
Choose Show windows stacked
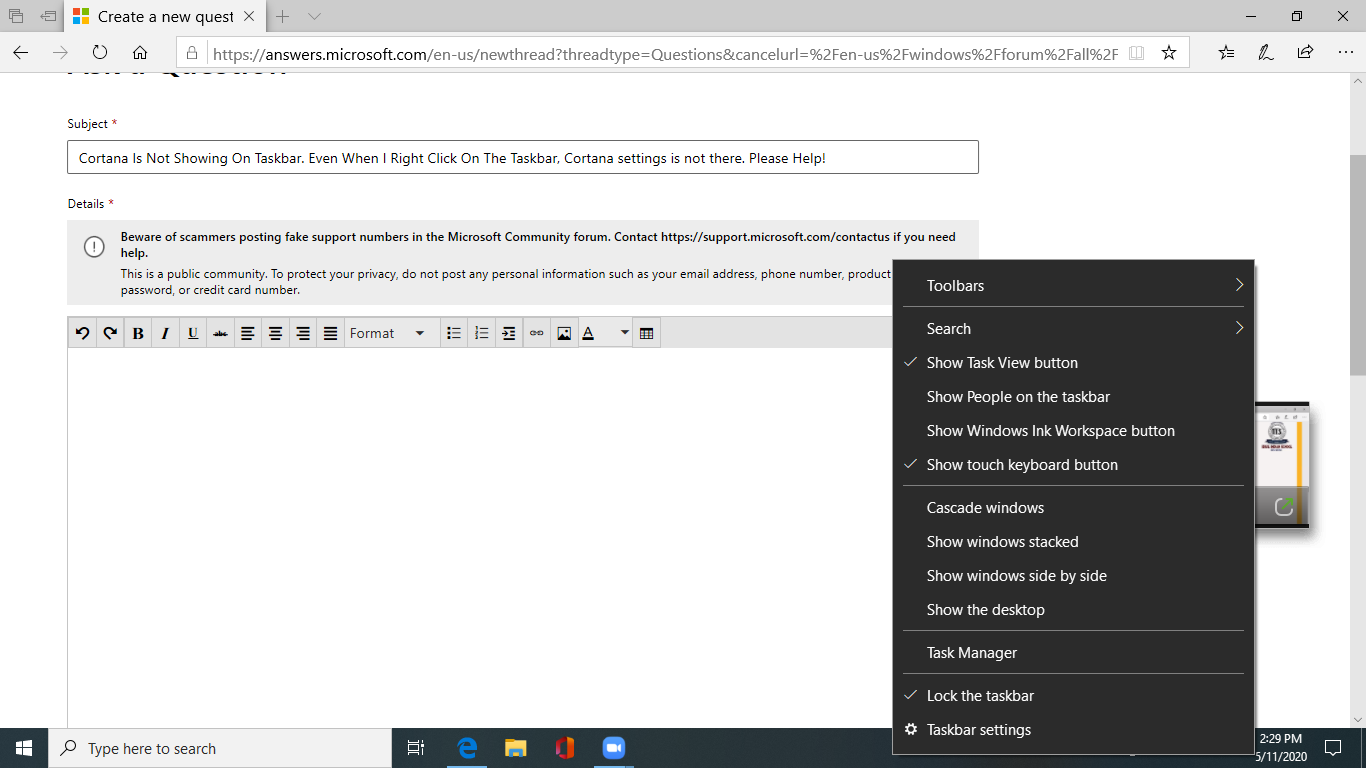click(1073, 541)
